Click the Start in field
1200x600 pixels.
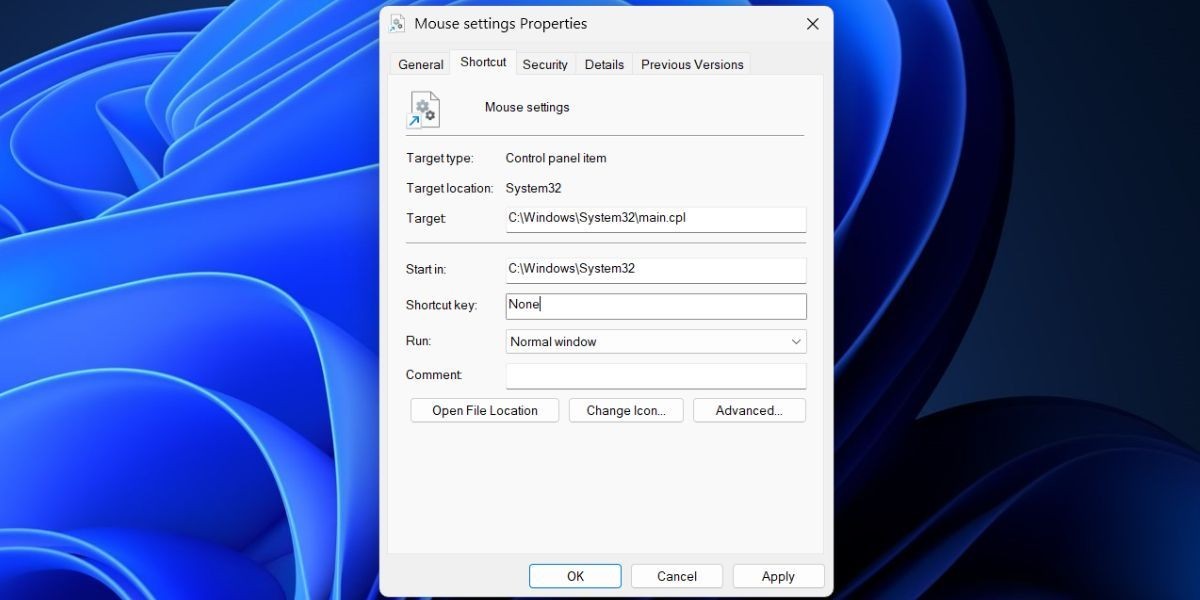coord(656,270)
